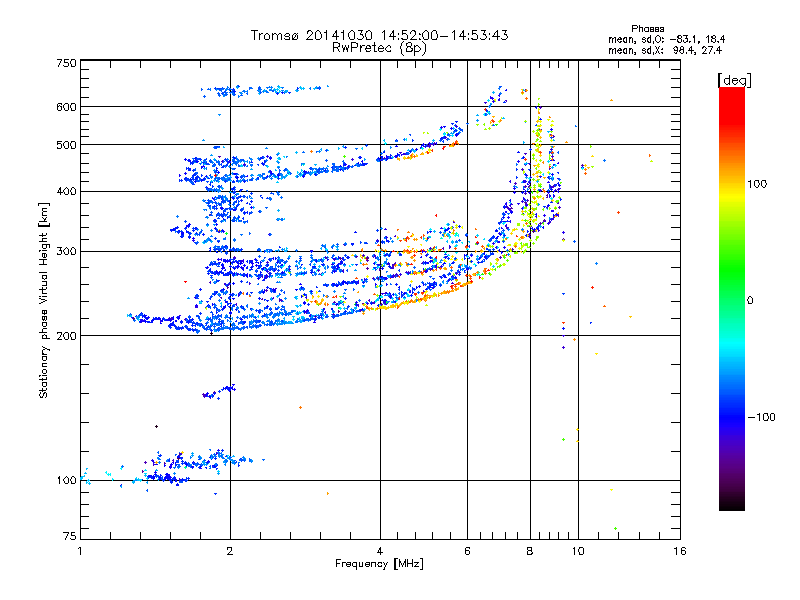
Task: Click the '[deg]' colorbar unit label
Action: (734, 80)
